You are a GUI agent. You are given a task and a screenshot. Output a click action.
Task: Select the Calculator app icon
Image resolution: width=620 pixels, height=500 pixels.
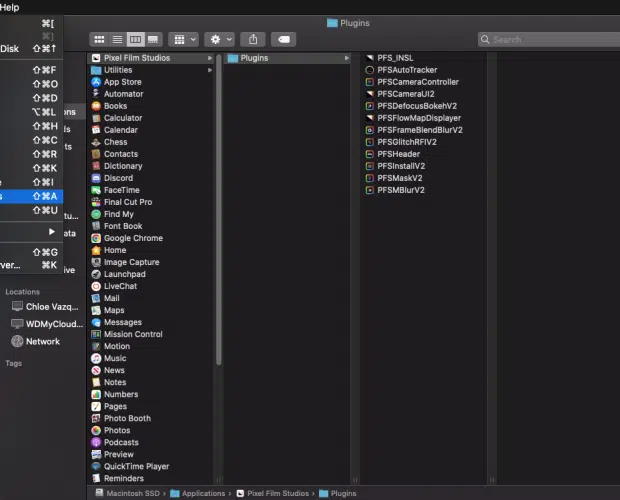click(x=96, y=118)
